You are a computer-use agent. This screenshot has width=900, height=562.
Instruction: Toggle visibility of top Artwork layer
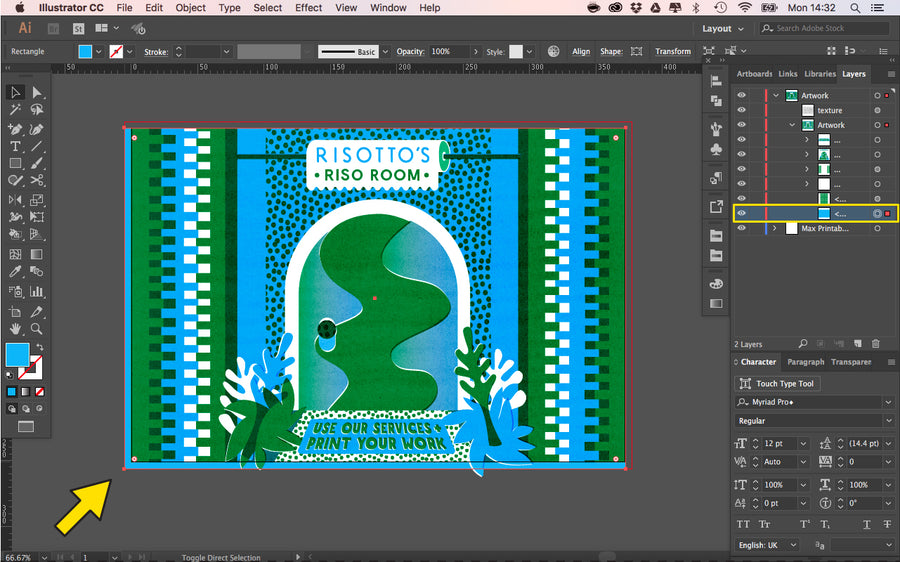[x=742, y=96]
